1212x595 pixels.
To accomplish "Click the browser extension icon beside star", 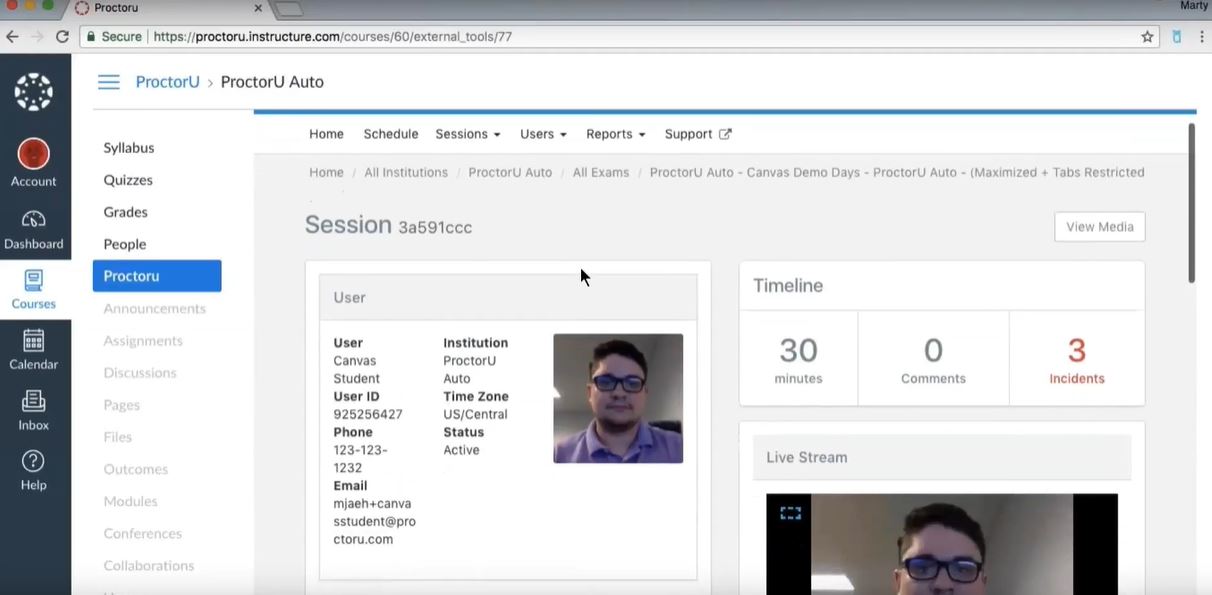I will [1176, 36].
